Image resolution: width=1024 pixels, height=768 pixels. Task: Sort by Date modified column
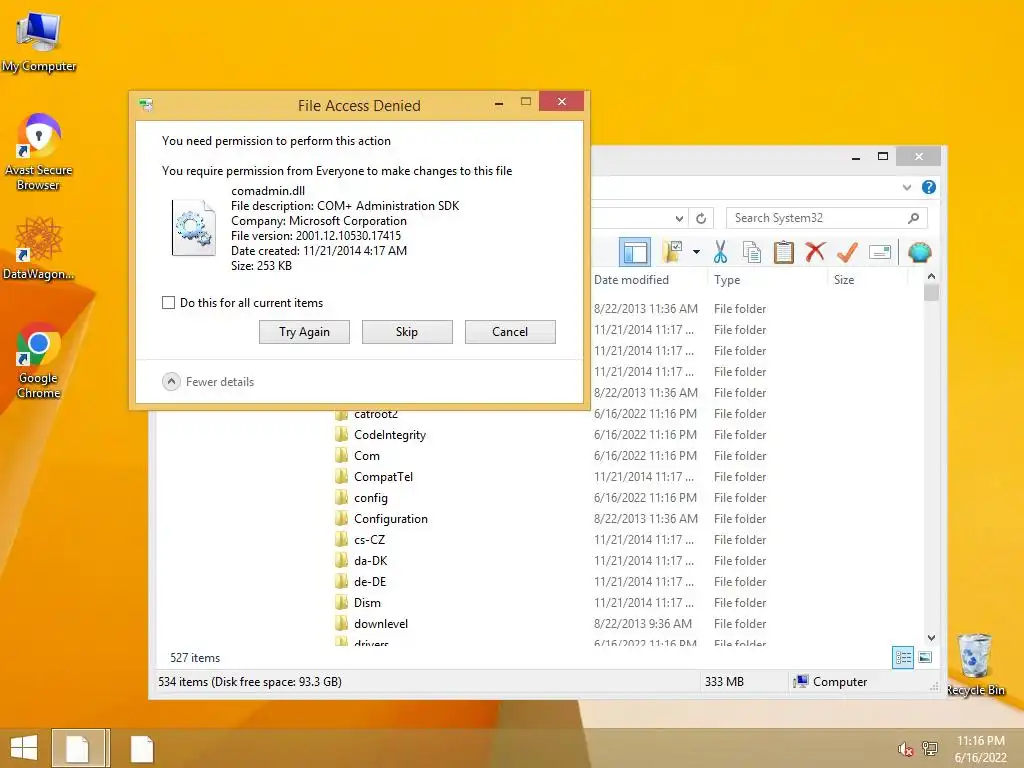[632, 280]
